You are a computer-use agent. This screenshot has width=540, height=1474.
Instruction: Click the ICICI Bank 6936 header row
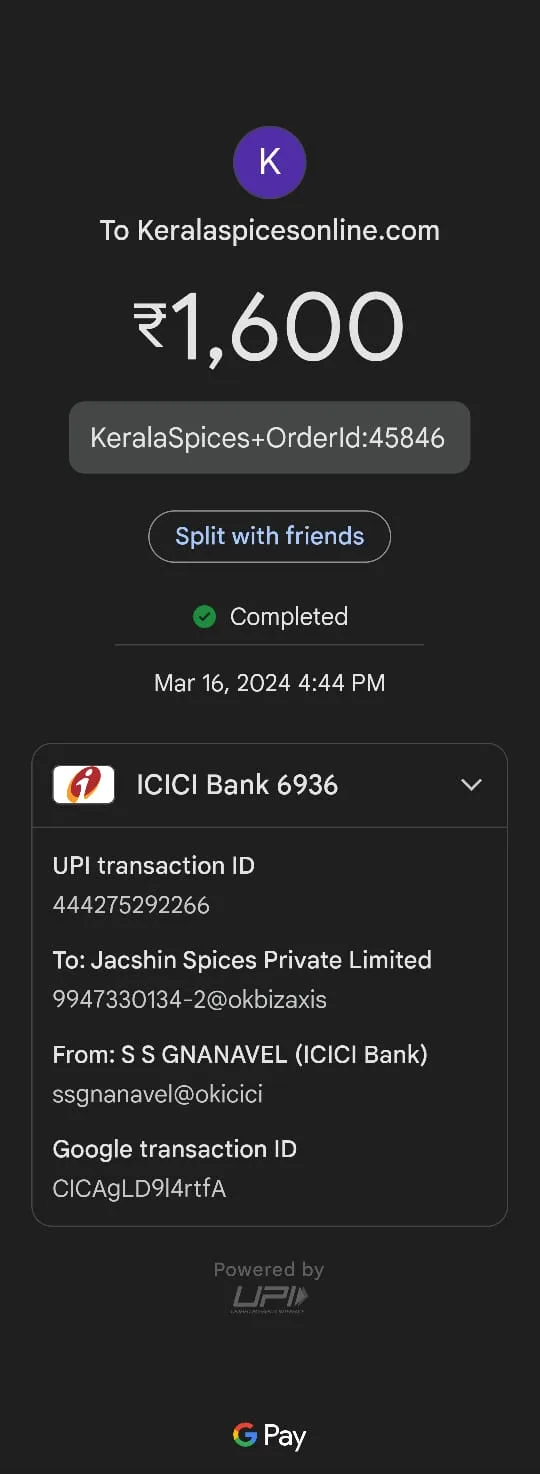(x=269, y=785)
